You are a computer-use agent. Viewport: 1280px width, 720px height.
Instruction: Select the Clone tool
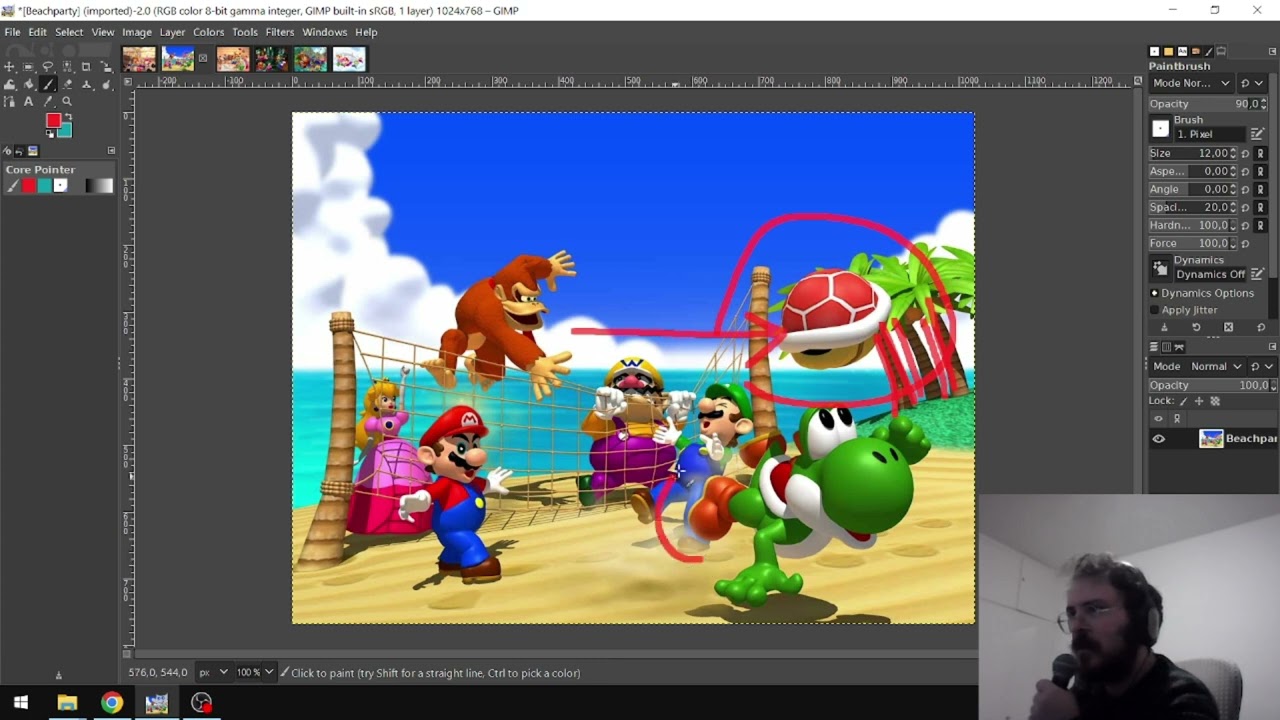tap(86, 85)
